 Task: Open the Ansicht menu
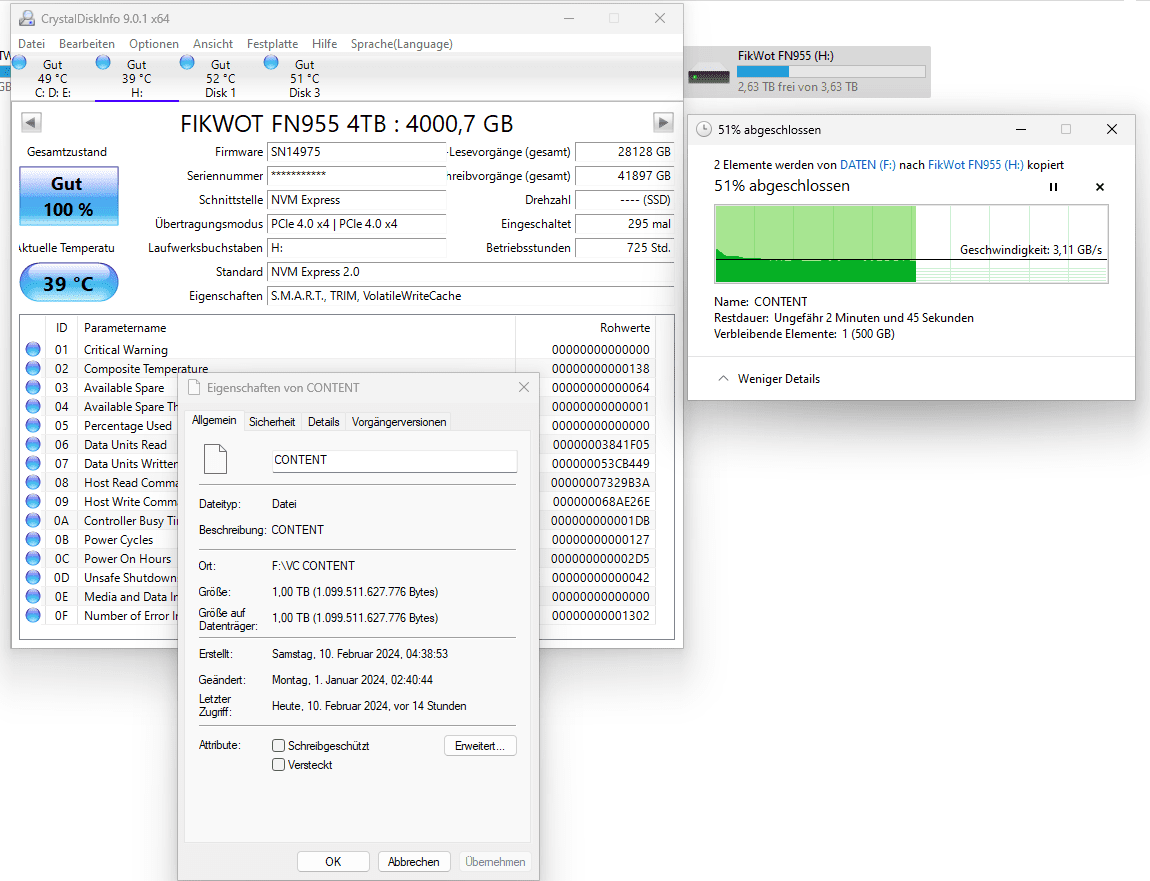click(x=213, y=44)
